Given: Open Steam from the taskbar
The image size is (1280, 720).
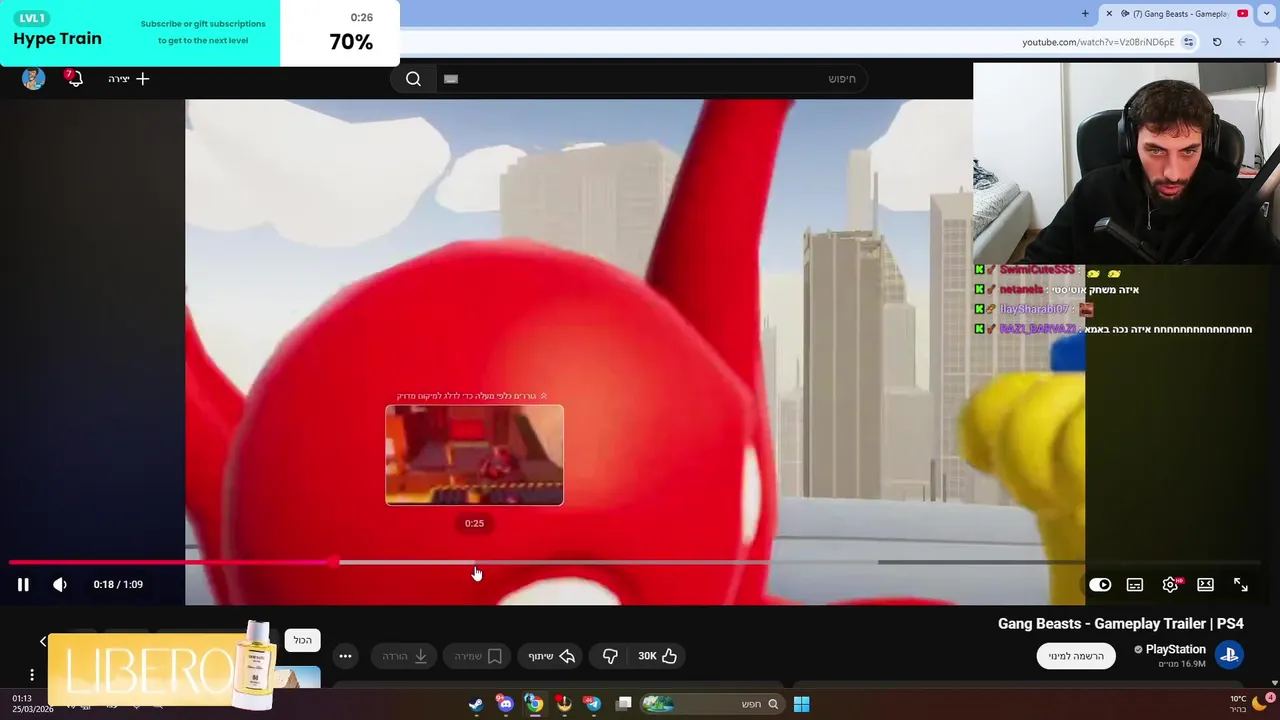Looking at the screenshot, I should coord(476,704).
